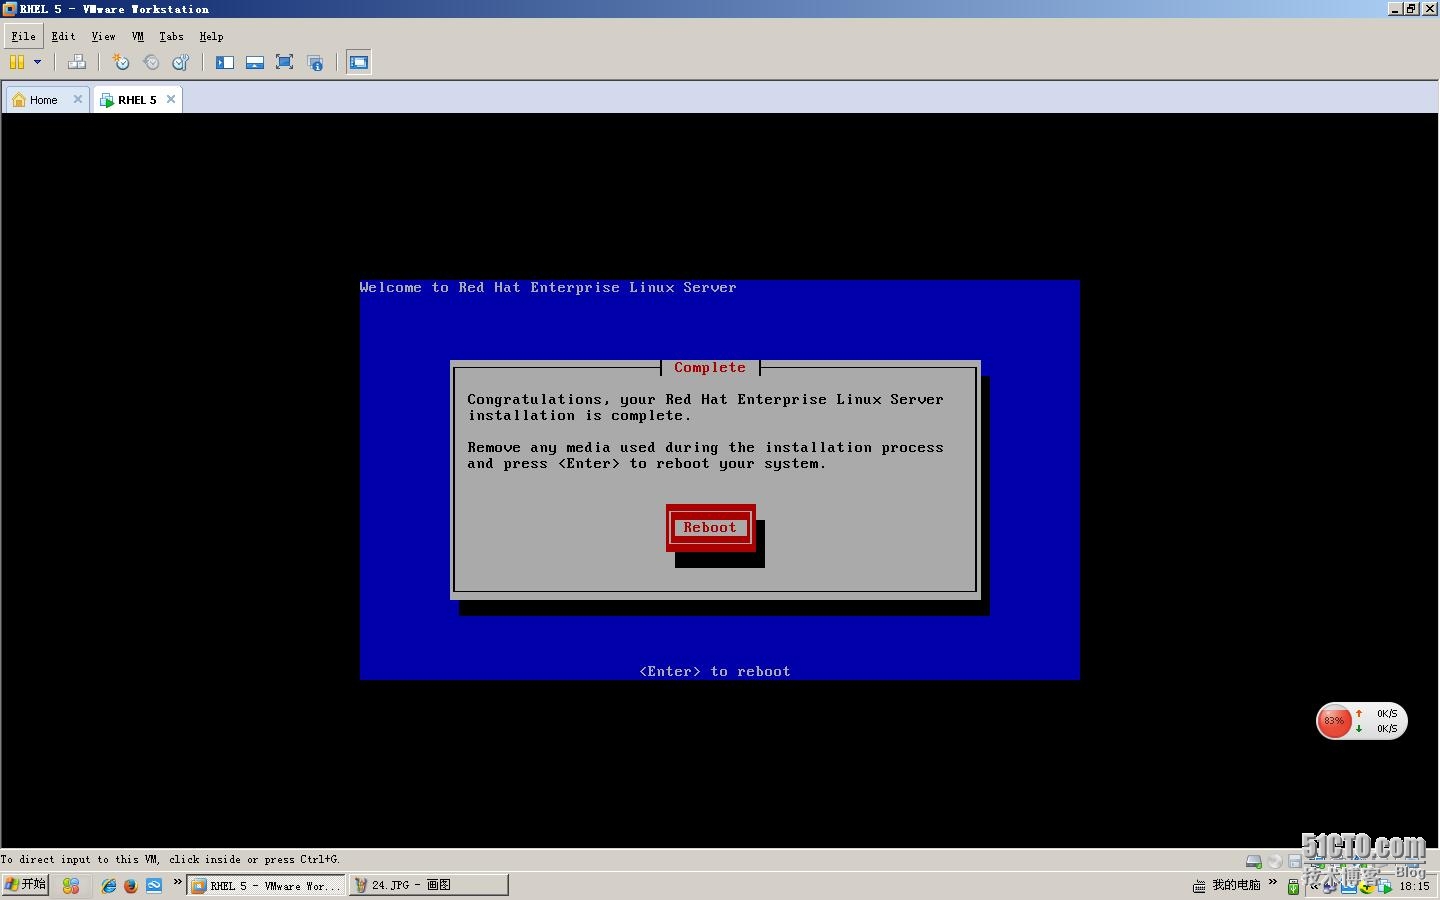
Task: Toggle the library sidebar view icon
Action: 225,62
